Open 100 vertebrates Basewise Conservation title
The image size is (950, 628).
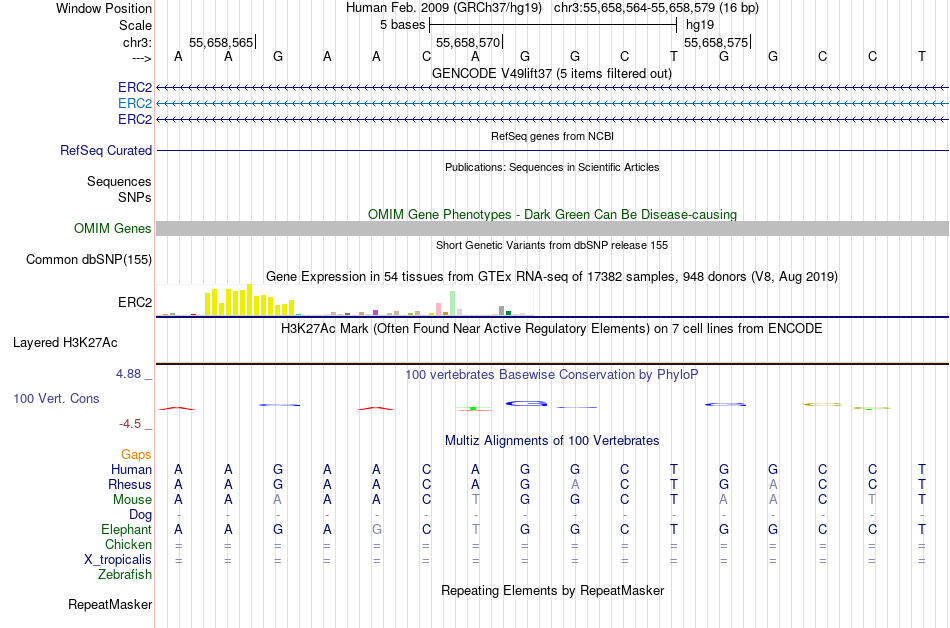tap(551, 375)
